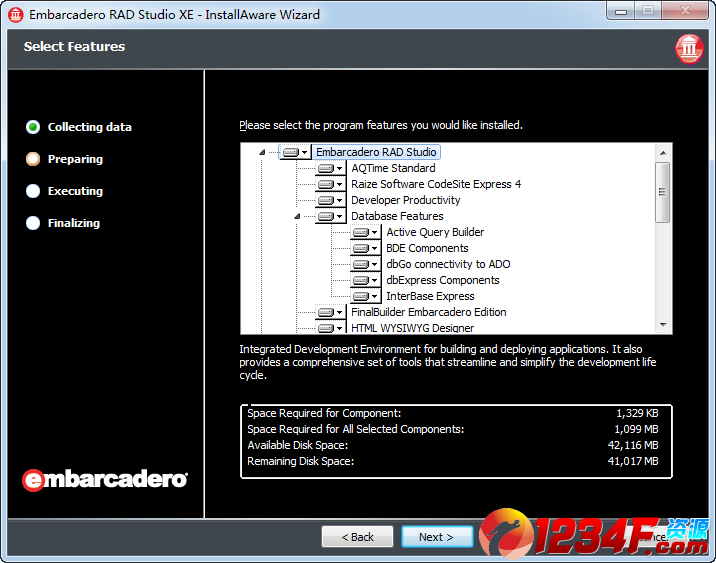
Task: Click feature icon next to Developer Productivity
Action: click(325, 200)
